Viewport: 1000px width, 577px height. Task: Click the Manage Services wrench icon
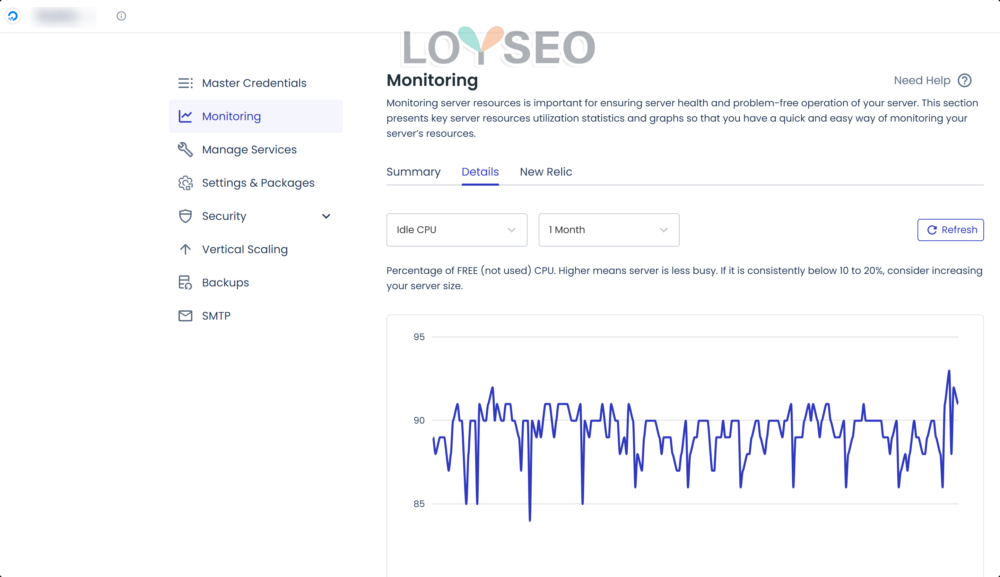[185, 150]
